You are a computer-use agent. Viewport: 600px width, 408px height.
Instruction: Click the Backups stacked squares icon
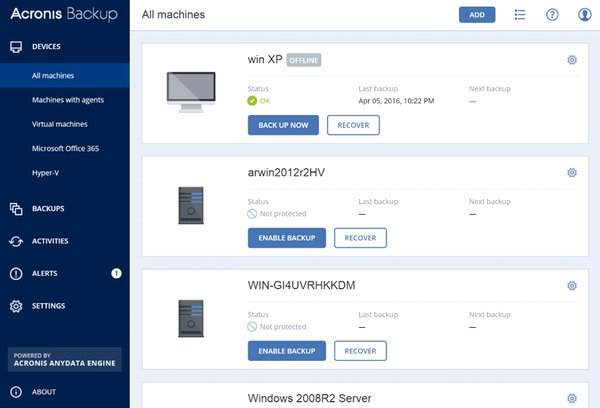coord(16,209)
